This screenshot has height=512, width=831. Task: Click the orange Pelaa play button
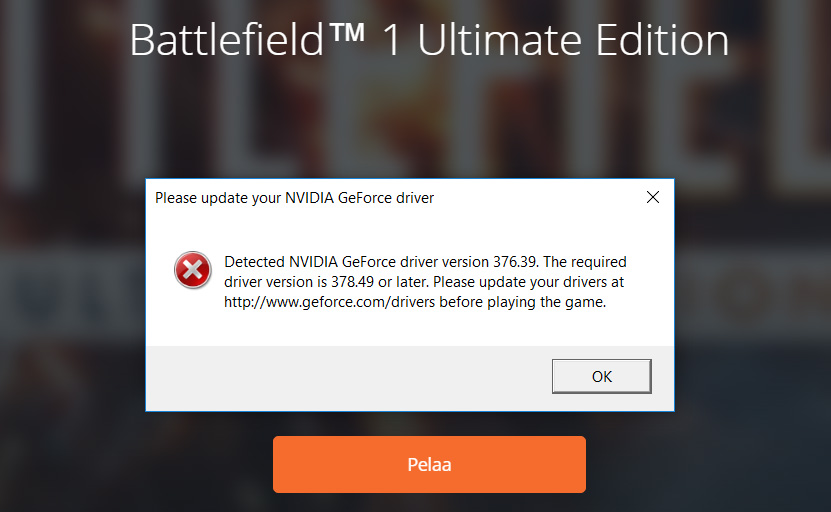429,464
